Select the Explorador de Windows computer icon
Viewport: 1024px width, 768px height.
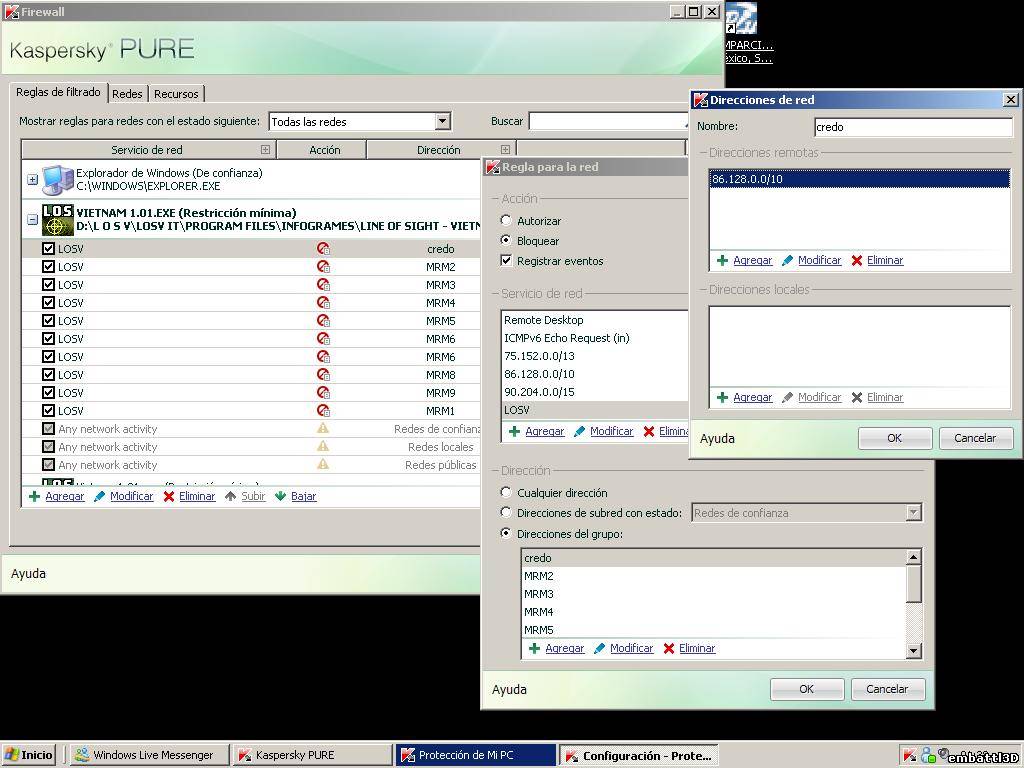pyautogui.click(x=57, y=180)
